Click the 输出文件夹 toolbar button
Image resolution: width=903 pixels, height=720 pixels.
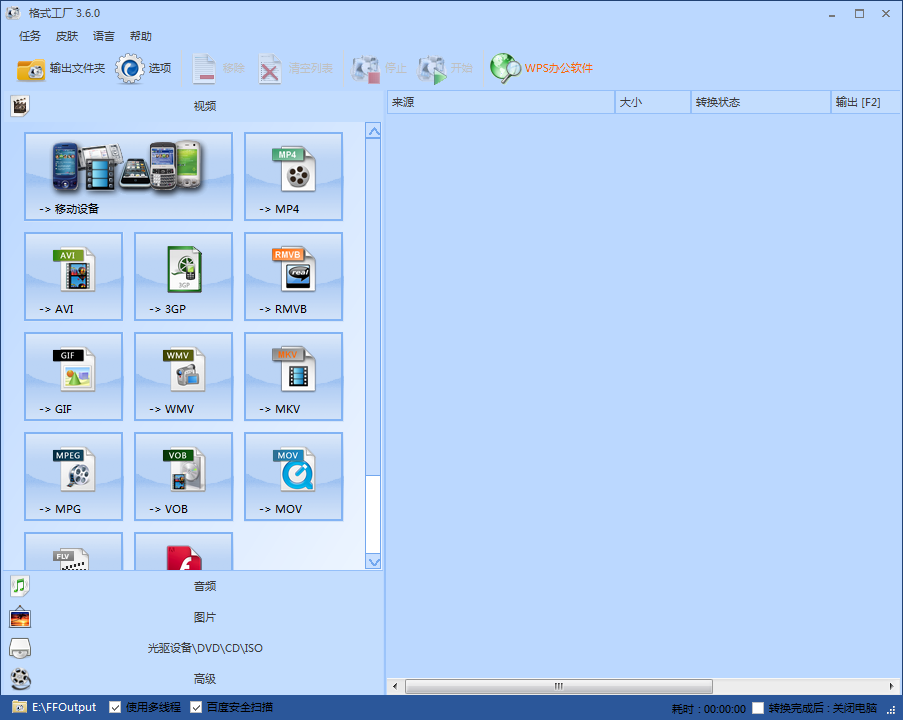[x=61, y=68]
